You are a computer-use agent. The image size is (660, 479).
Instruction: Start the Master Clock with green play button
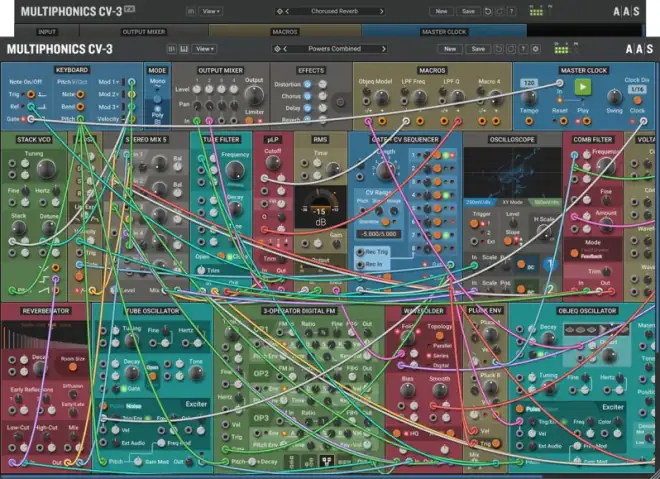tap(583, 87)
